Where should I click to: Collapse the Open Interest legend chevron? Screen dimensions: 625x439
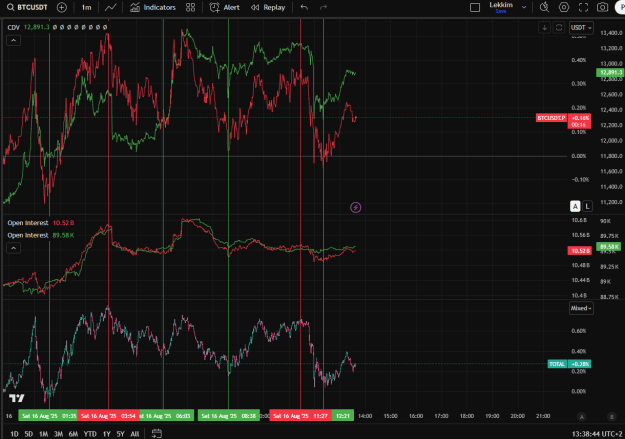pos(14,248)
